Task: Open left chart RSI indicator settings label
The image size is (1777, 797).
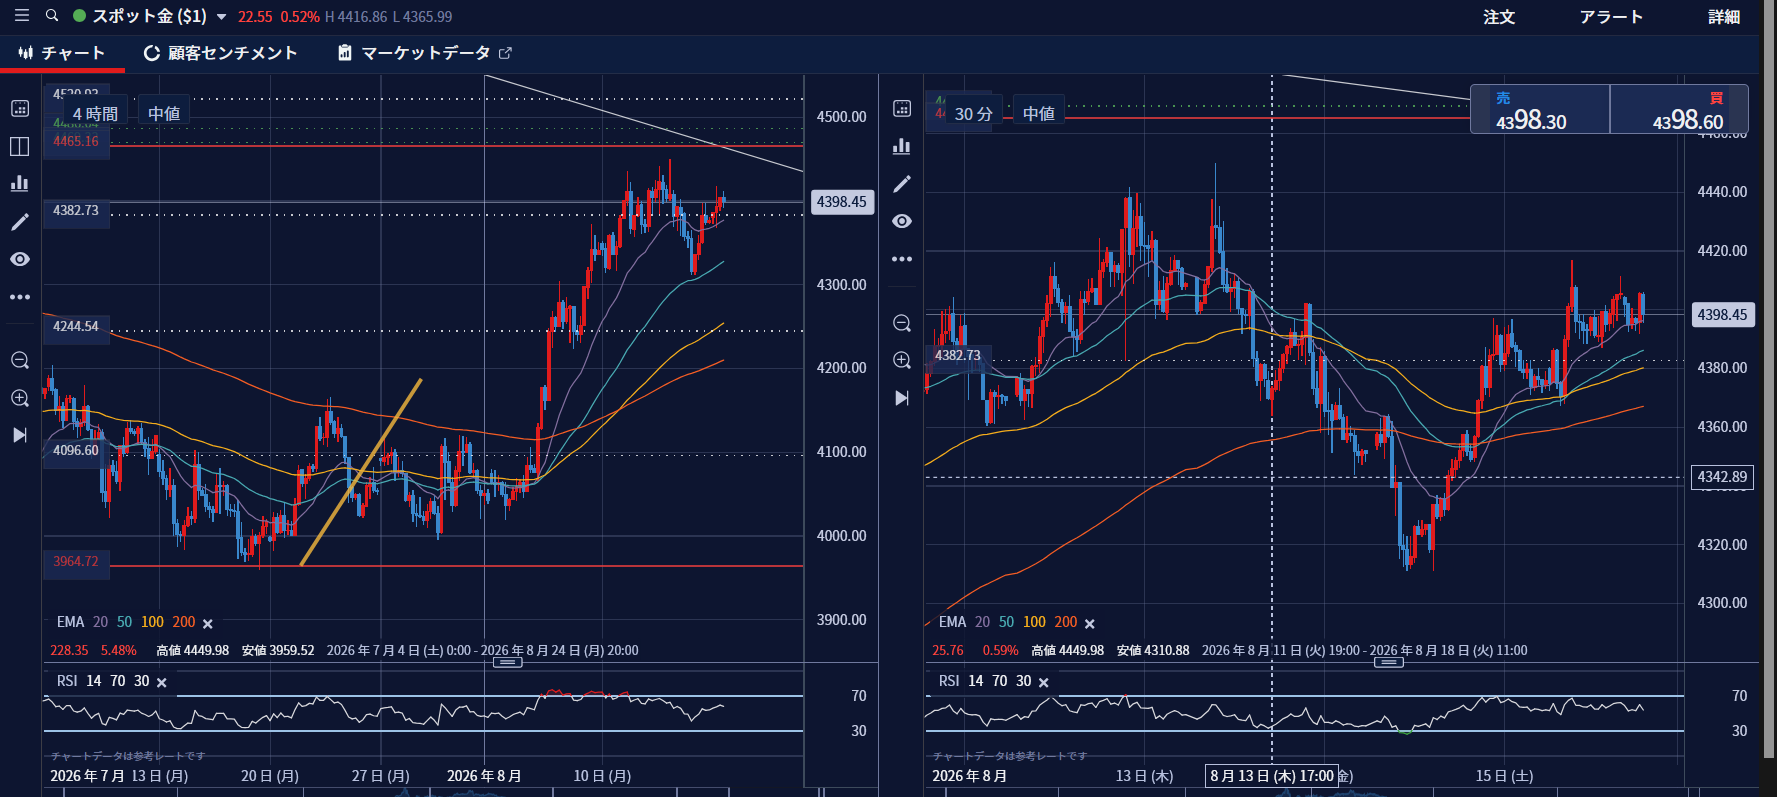Action: (x=67, y=681)
